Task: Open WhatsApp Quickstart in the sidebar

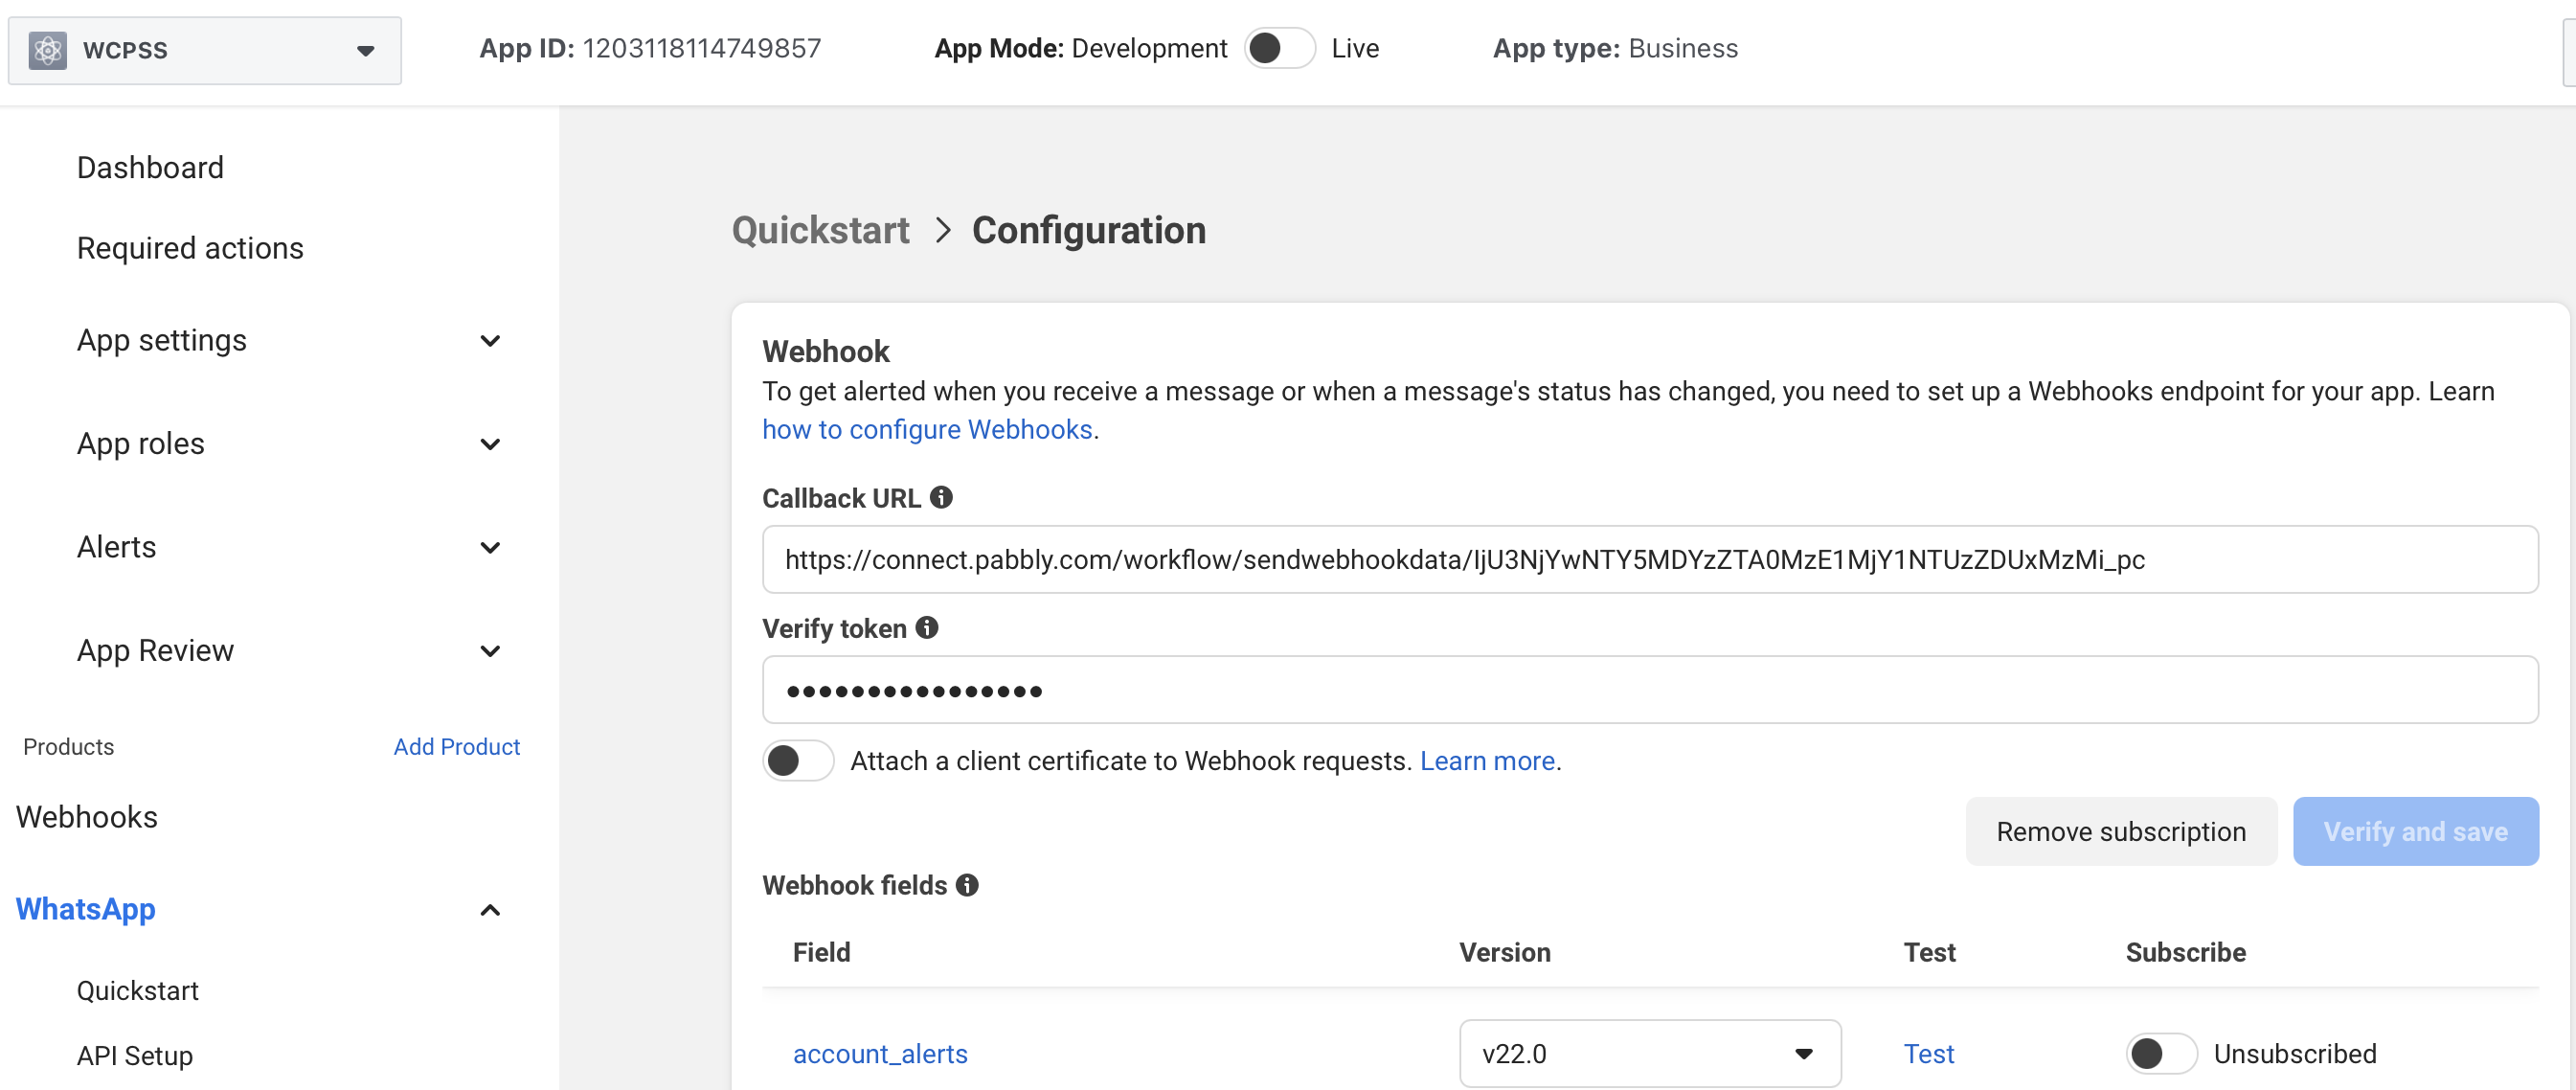Action: pyautogui.click(x=138, y=990)
